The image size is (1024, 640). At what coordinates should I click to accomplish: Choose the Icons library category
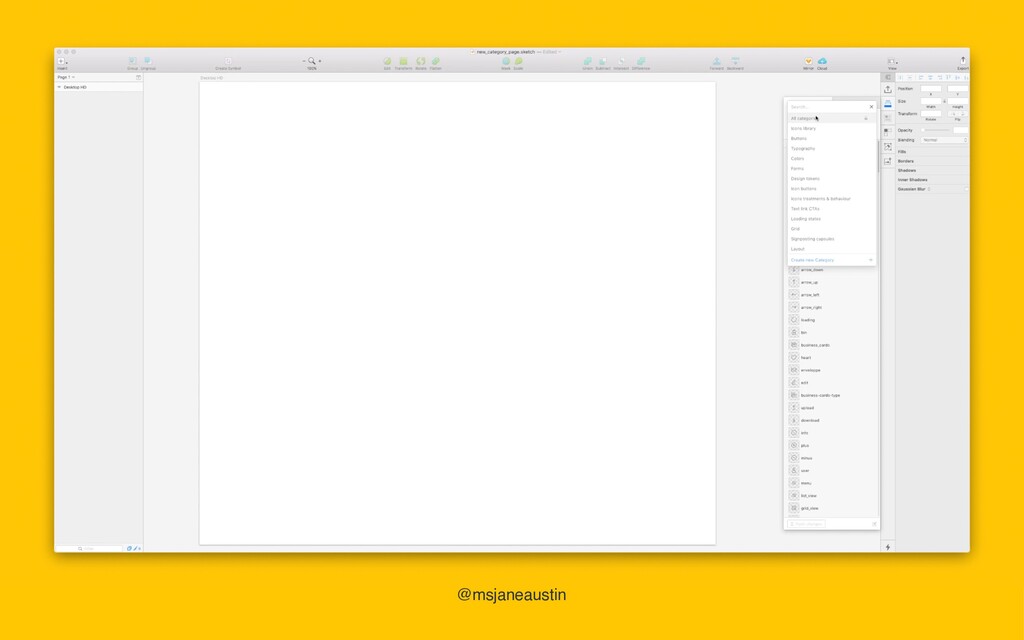point(830,129)
